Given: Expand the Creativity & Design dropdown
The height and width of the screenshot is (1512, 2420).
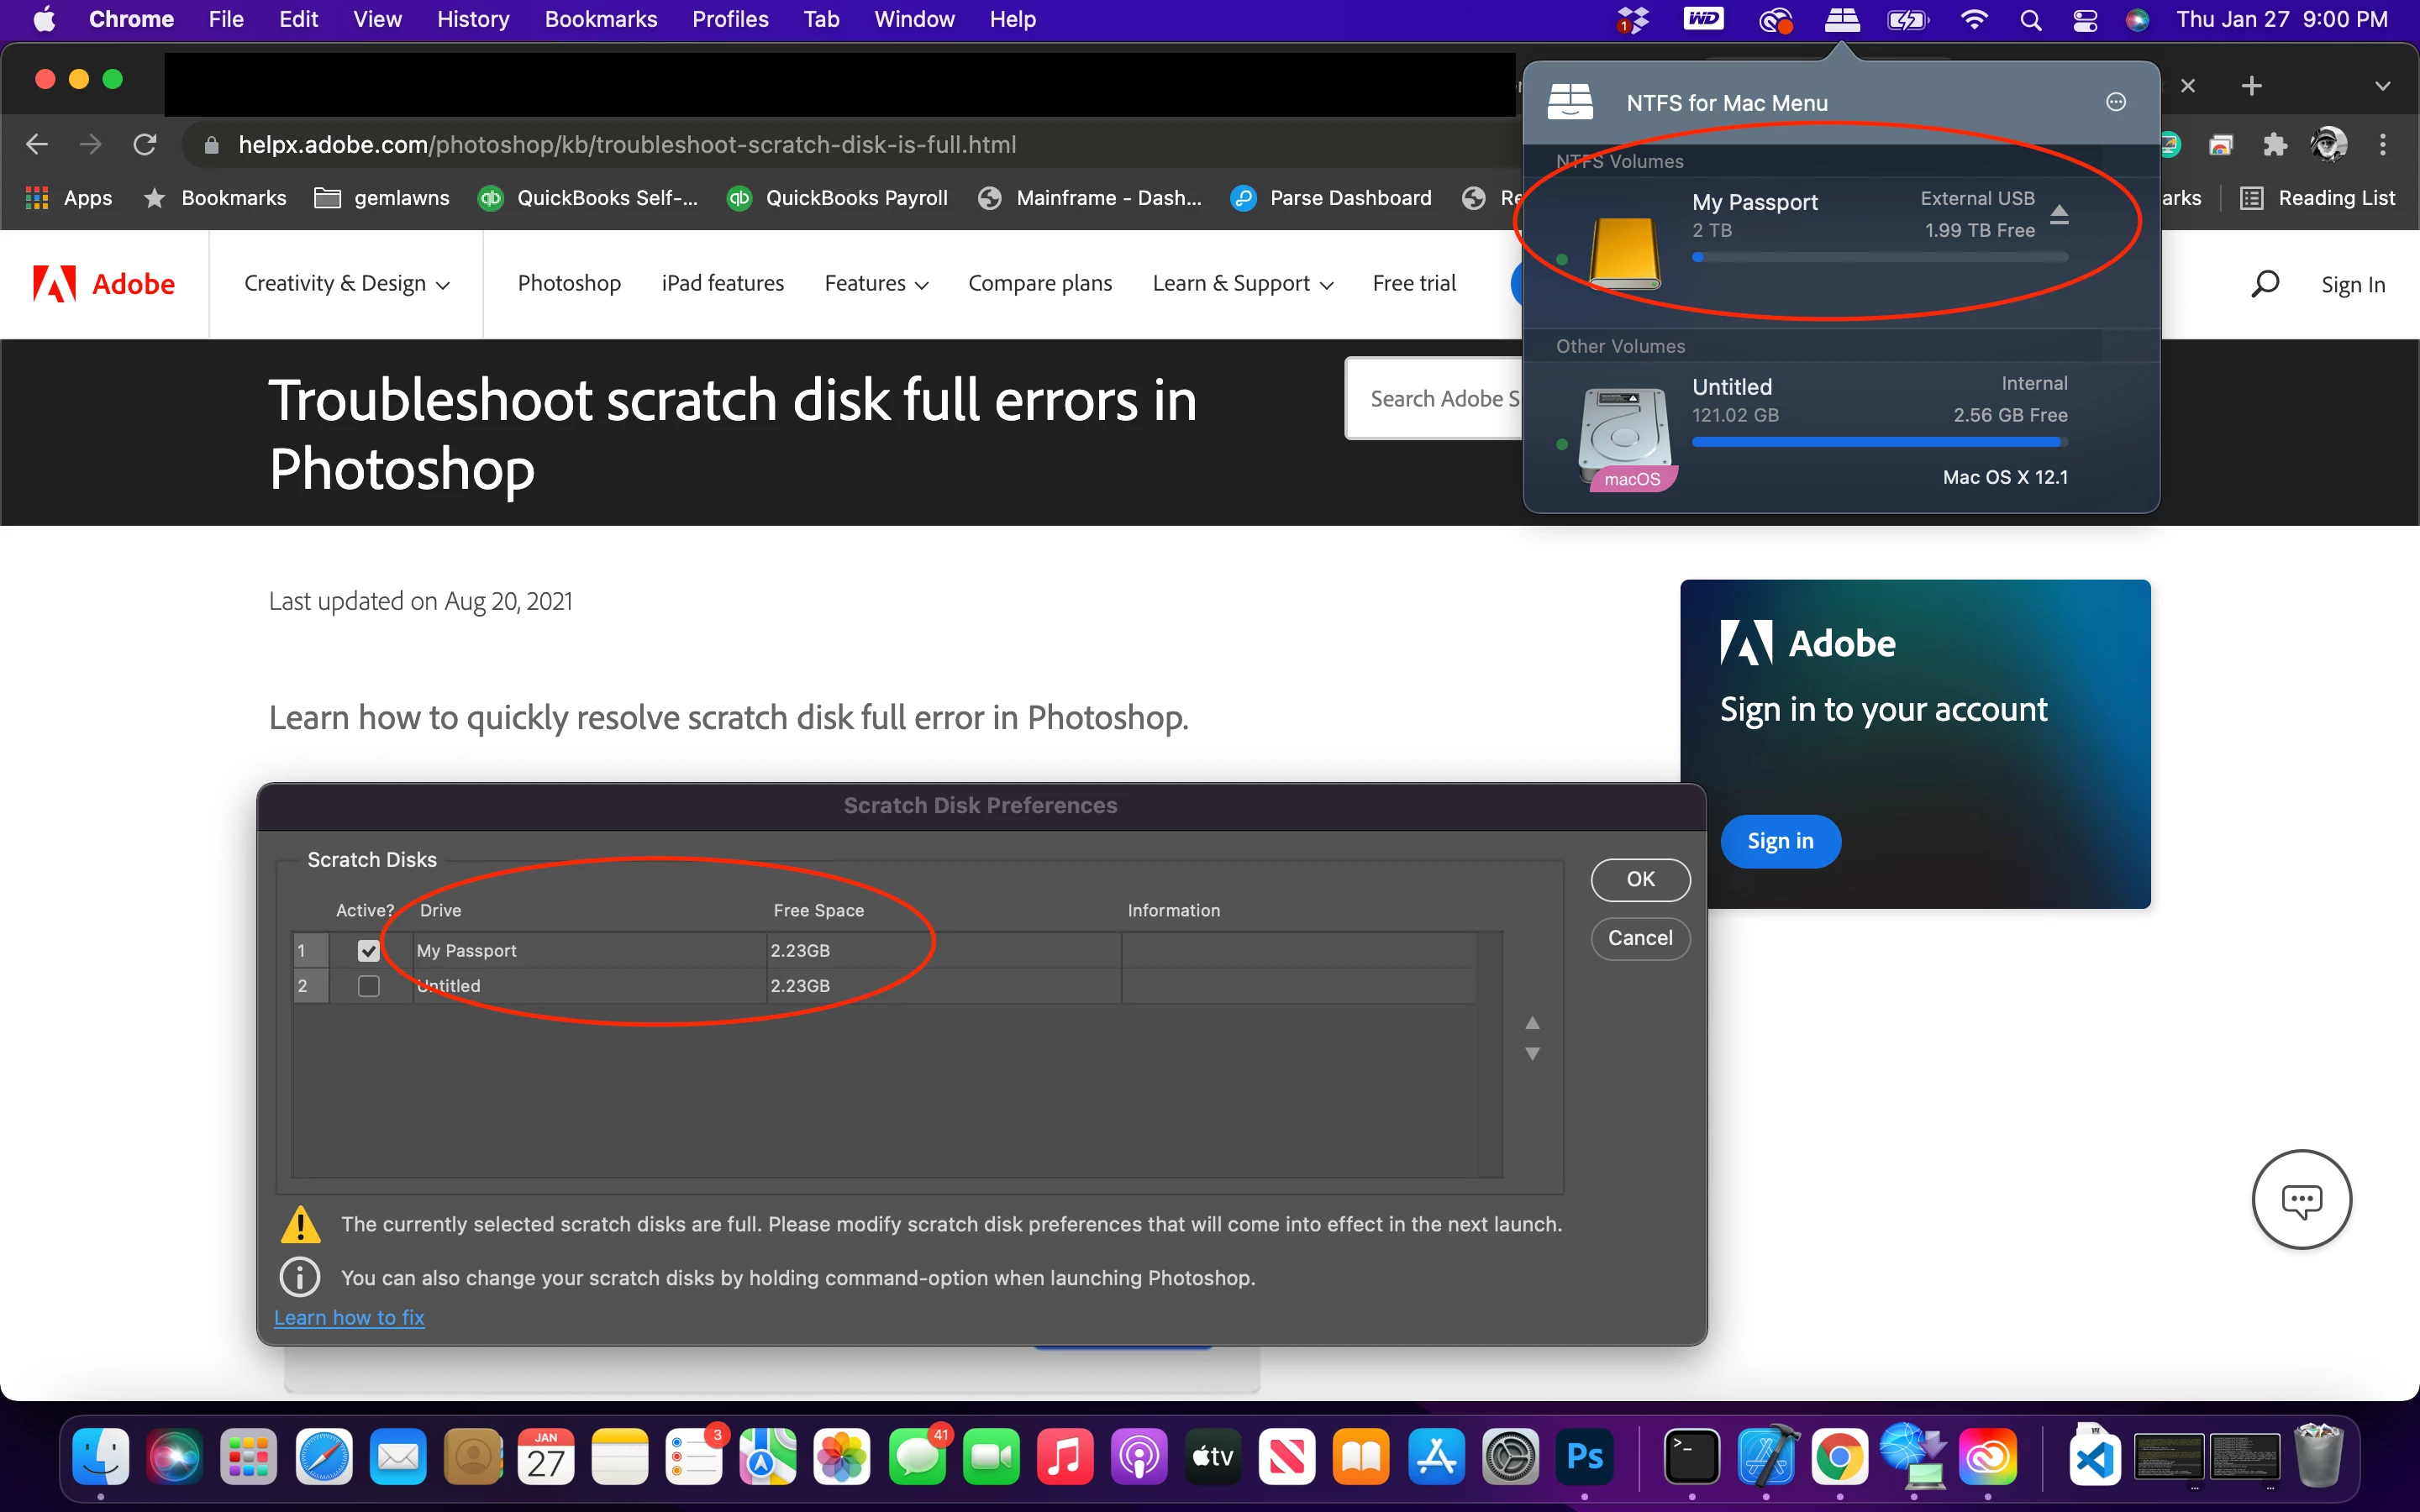Looking at the screenshot, I should click(x=346, y=284).
